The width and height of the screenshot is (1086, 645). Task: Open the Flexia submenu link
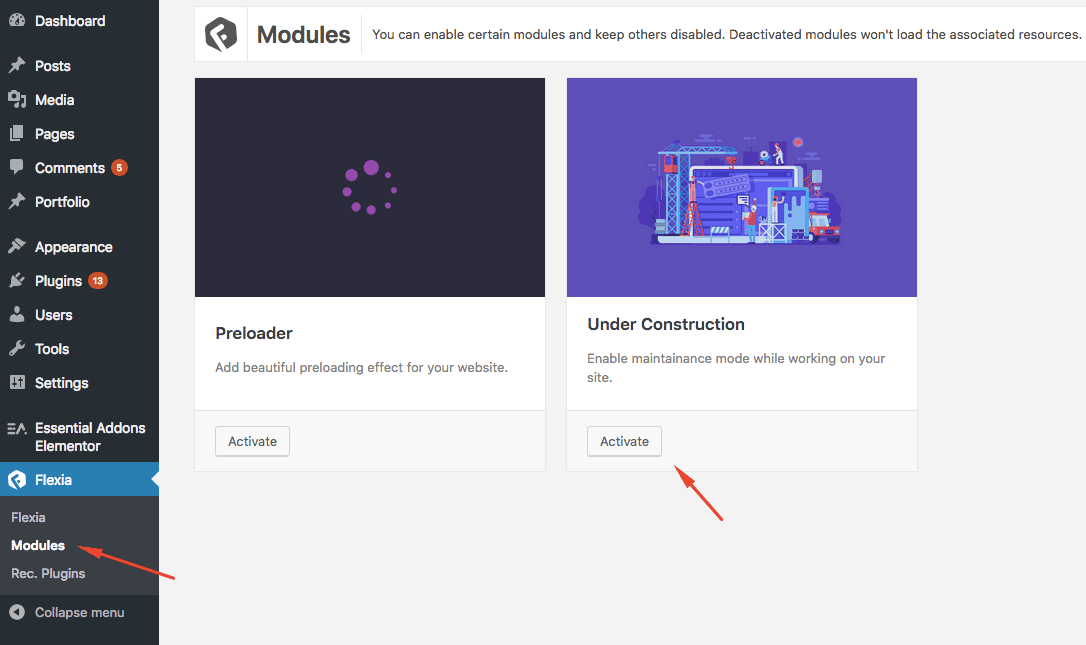(x=28, y=517)
